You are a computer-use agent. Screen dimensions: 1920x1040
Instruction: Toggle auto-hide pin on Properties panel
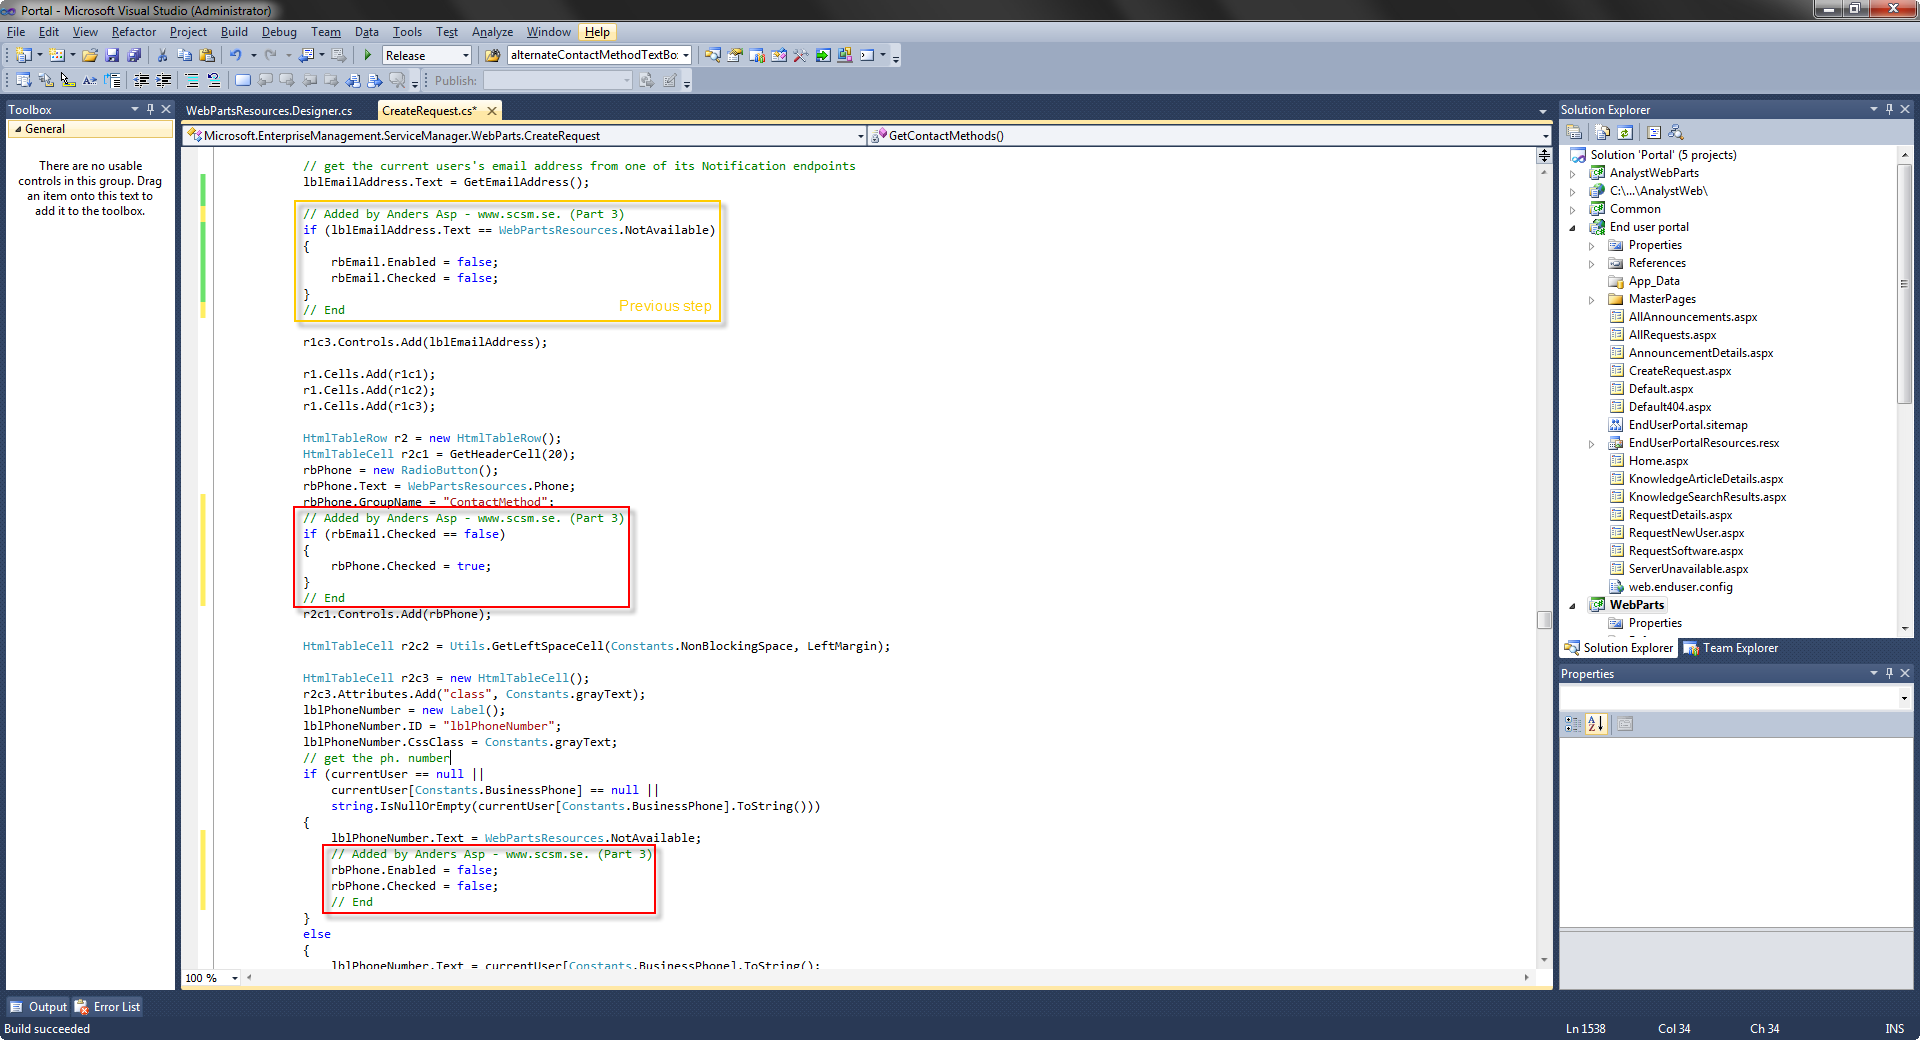[x=1889, y=673]
